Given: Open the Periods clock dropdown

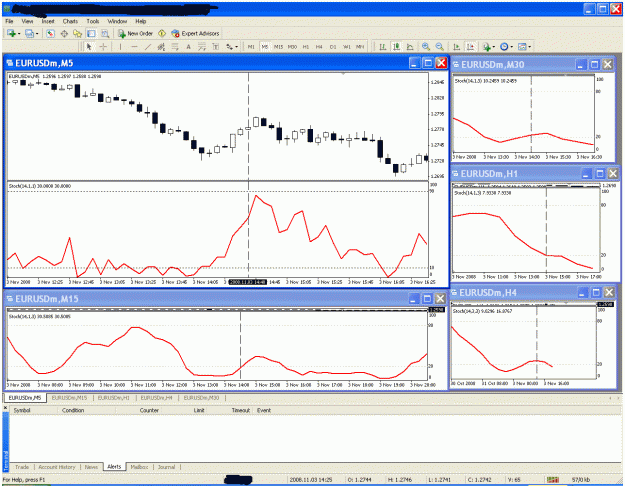Looking at the screenshot, I should click(512, 47).
